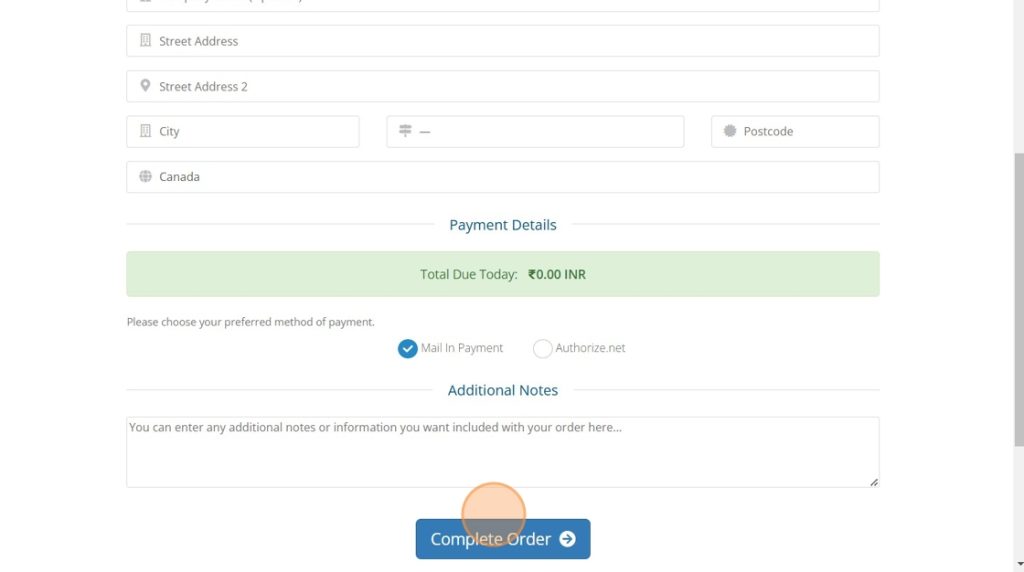Click the resize grip of the notes textarea
Screen dimensions: 1024x572
[874, 482]
